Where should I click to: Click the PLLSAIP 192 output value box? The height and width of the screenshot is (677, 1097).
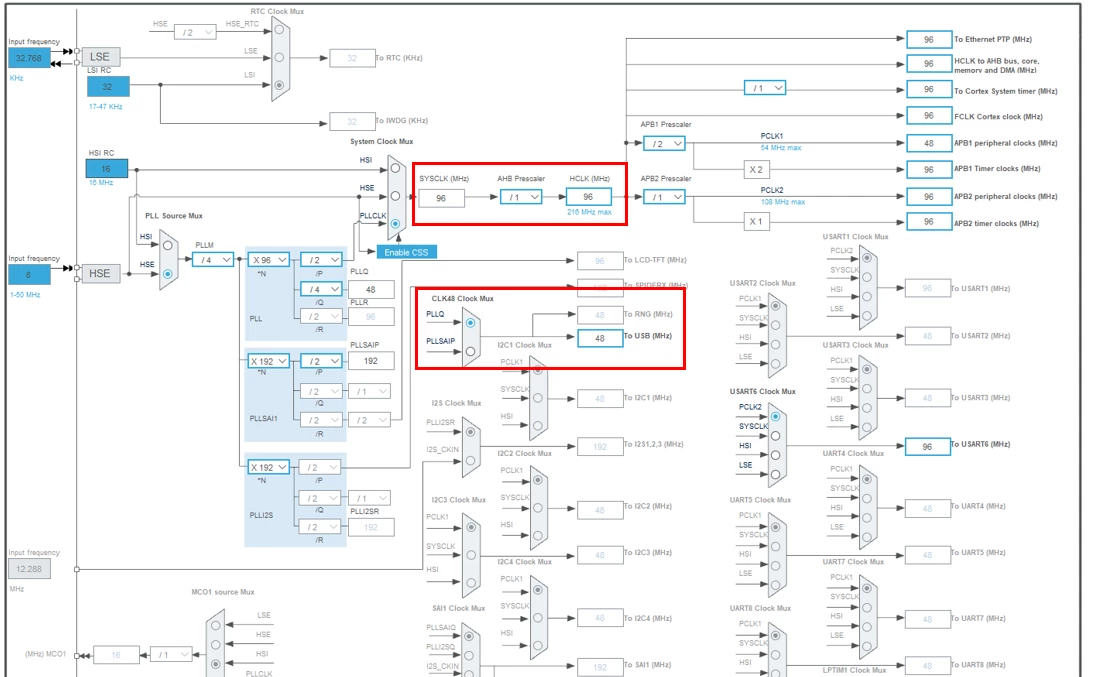pyautogui.click(x=371, y=362)
